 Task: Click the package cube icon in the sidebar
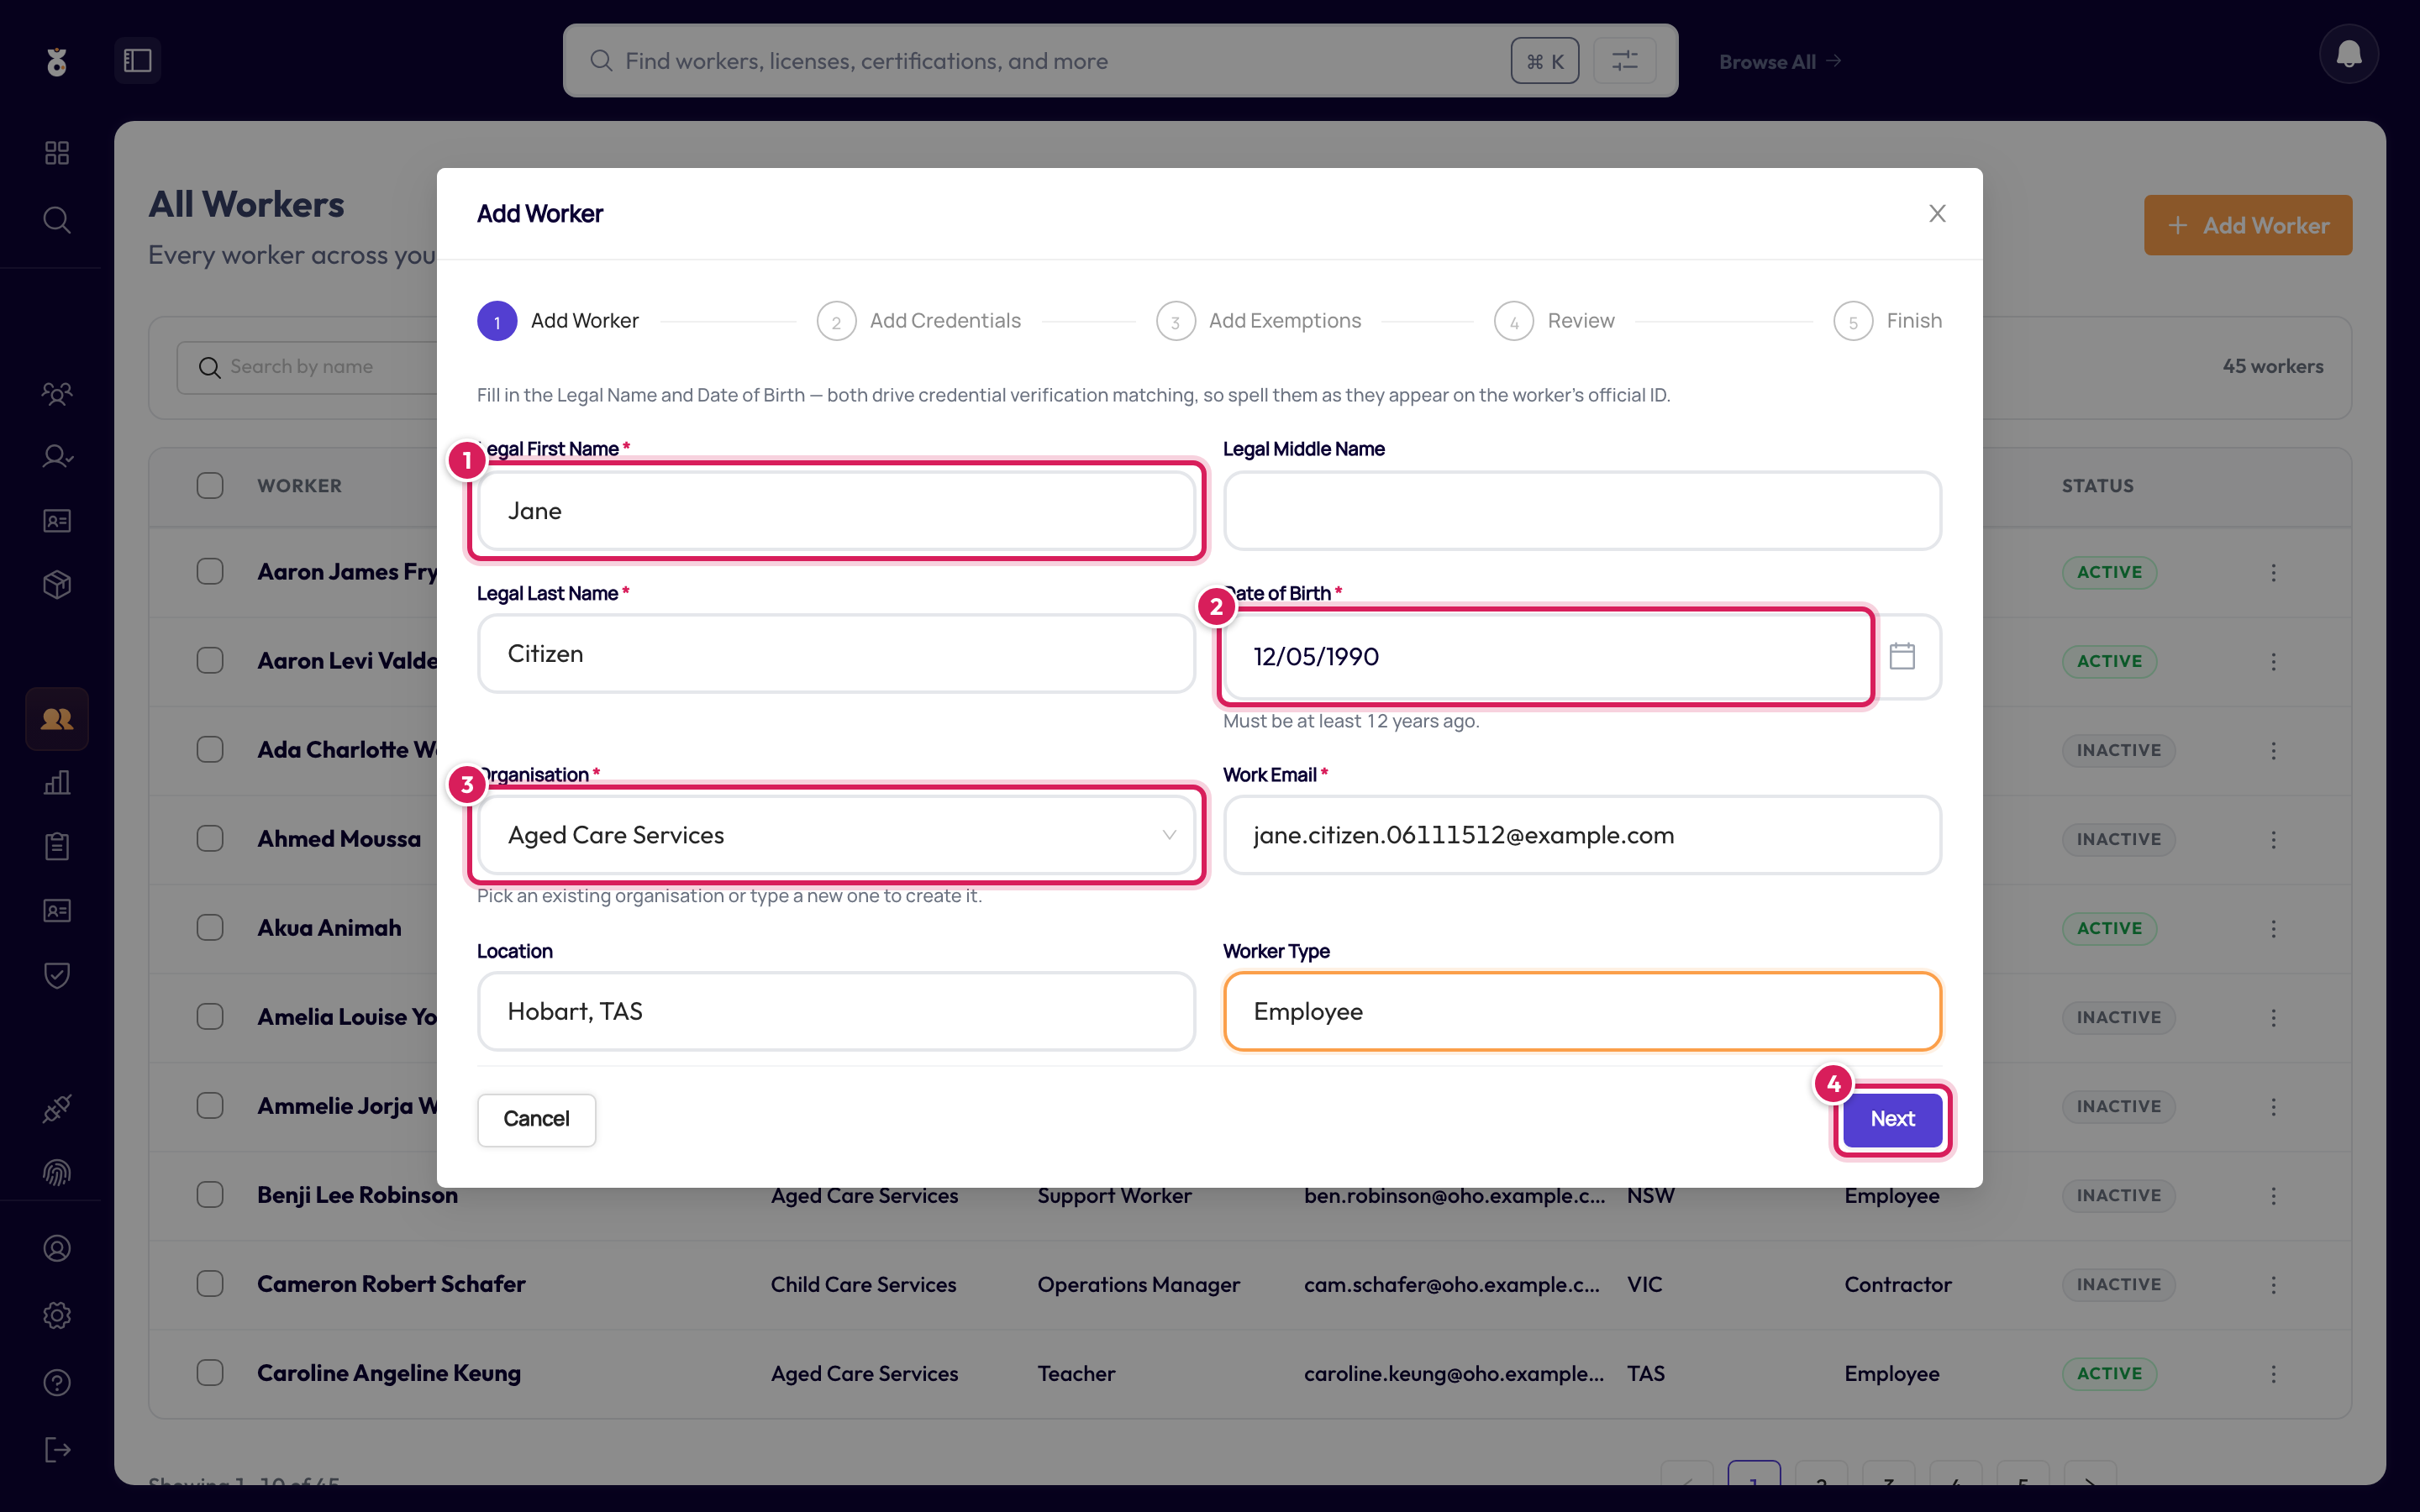pos(57,585)
